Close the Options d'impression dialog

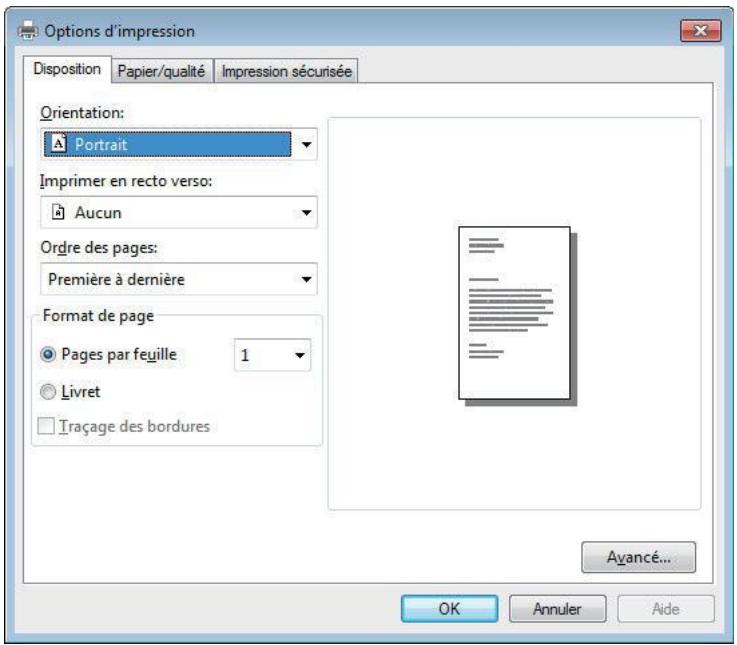click(x=701, y=31)
